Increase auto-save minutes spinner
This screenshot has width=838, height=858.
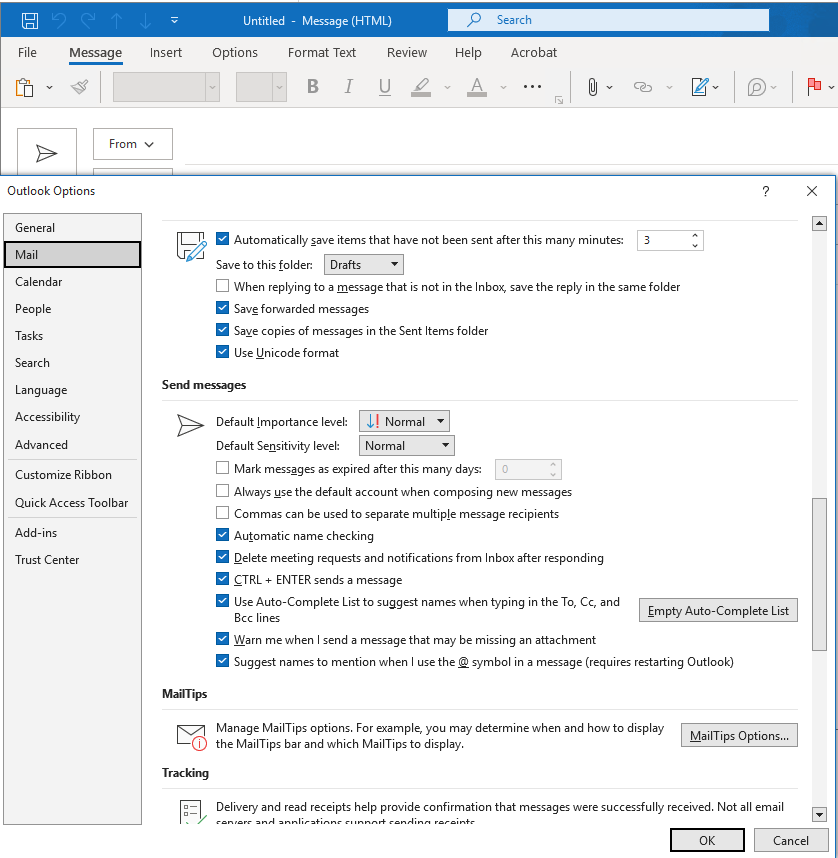(695, 236)
